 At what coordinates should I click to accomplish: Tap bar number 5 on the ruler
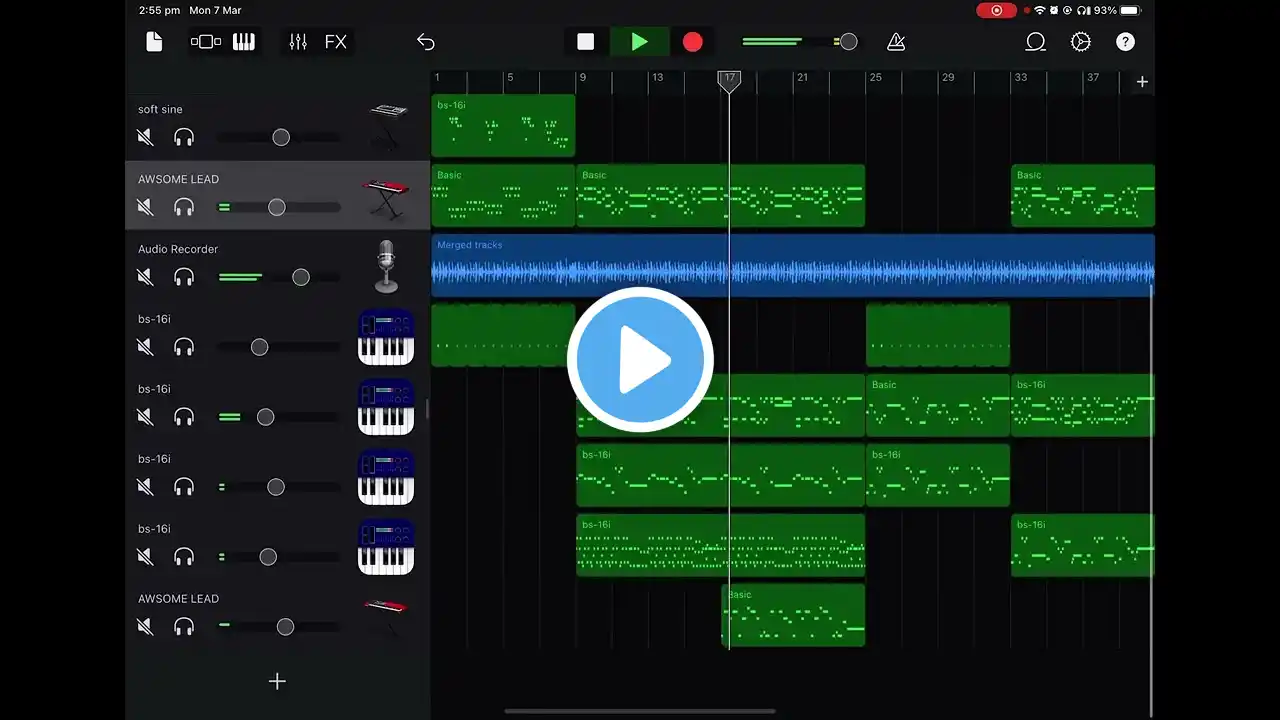[510, 77]
